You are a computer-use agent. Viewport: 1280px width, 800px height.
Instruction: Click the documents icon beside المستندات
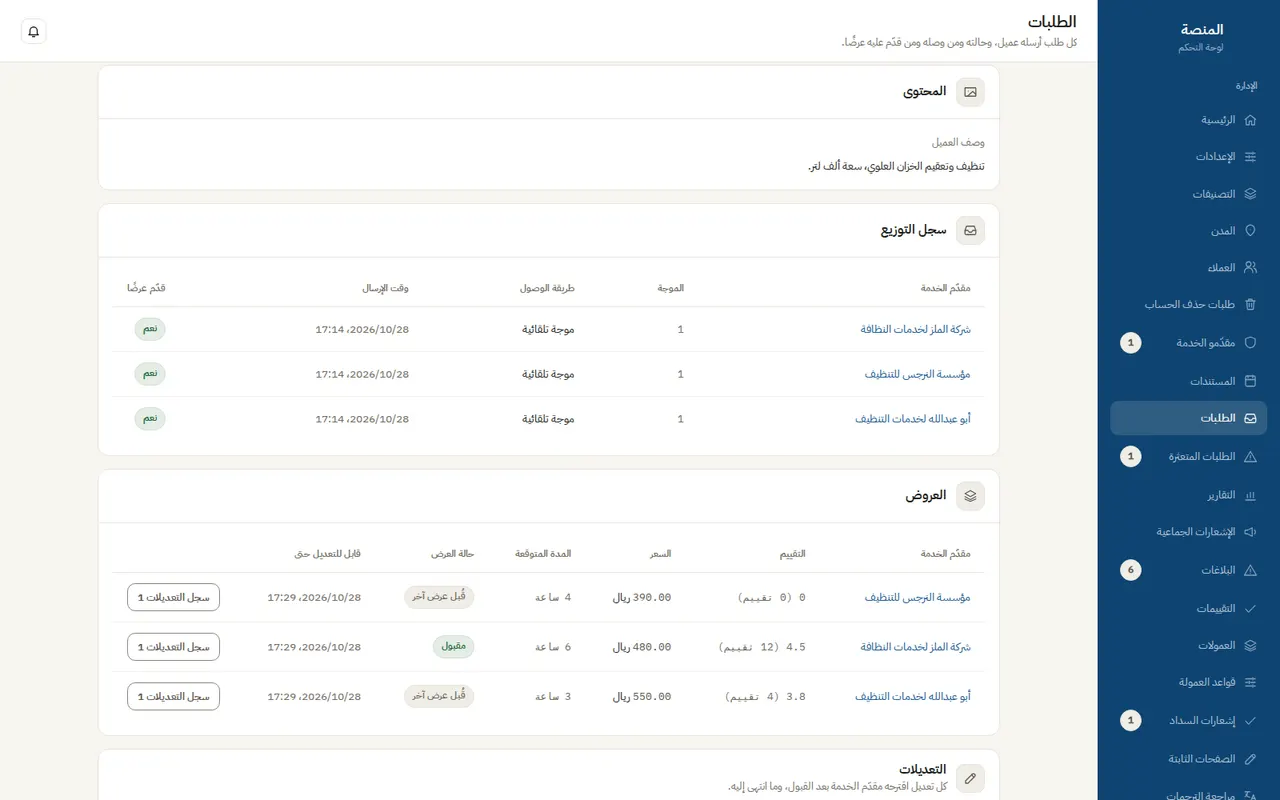click(x=1250, y=381)
